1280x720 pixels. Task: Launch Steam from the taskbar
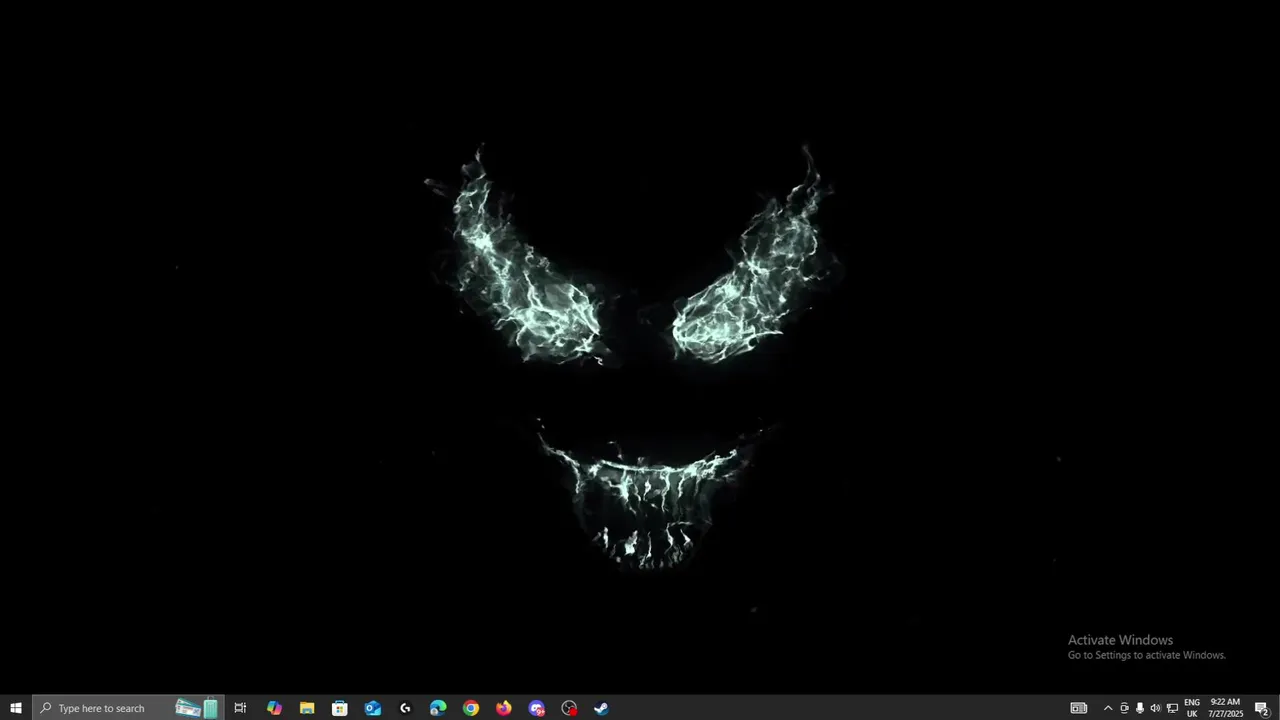[x=602, y=708]
